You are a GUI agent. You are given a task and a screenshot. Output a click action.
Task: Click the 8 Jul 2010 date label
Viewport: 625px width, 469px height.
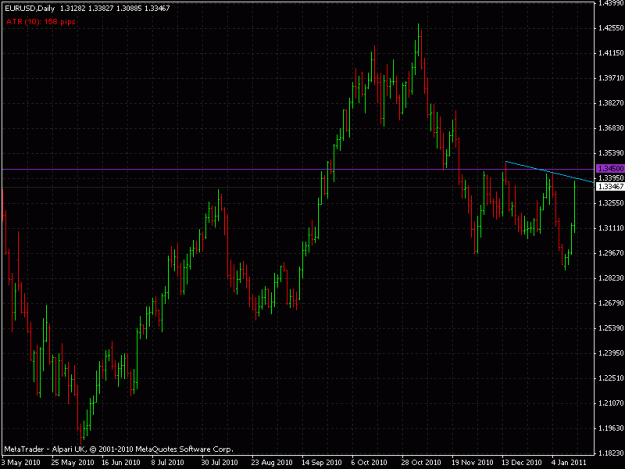coord(167,463)
